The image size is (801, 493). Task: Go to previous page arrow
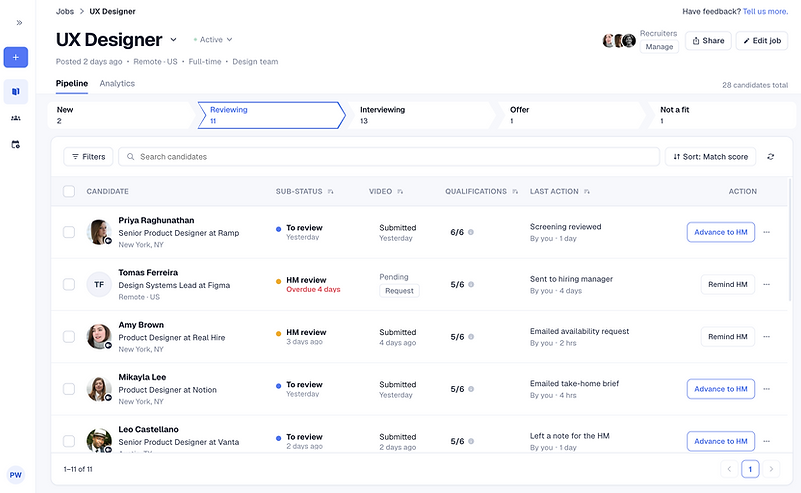point(729,469)
